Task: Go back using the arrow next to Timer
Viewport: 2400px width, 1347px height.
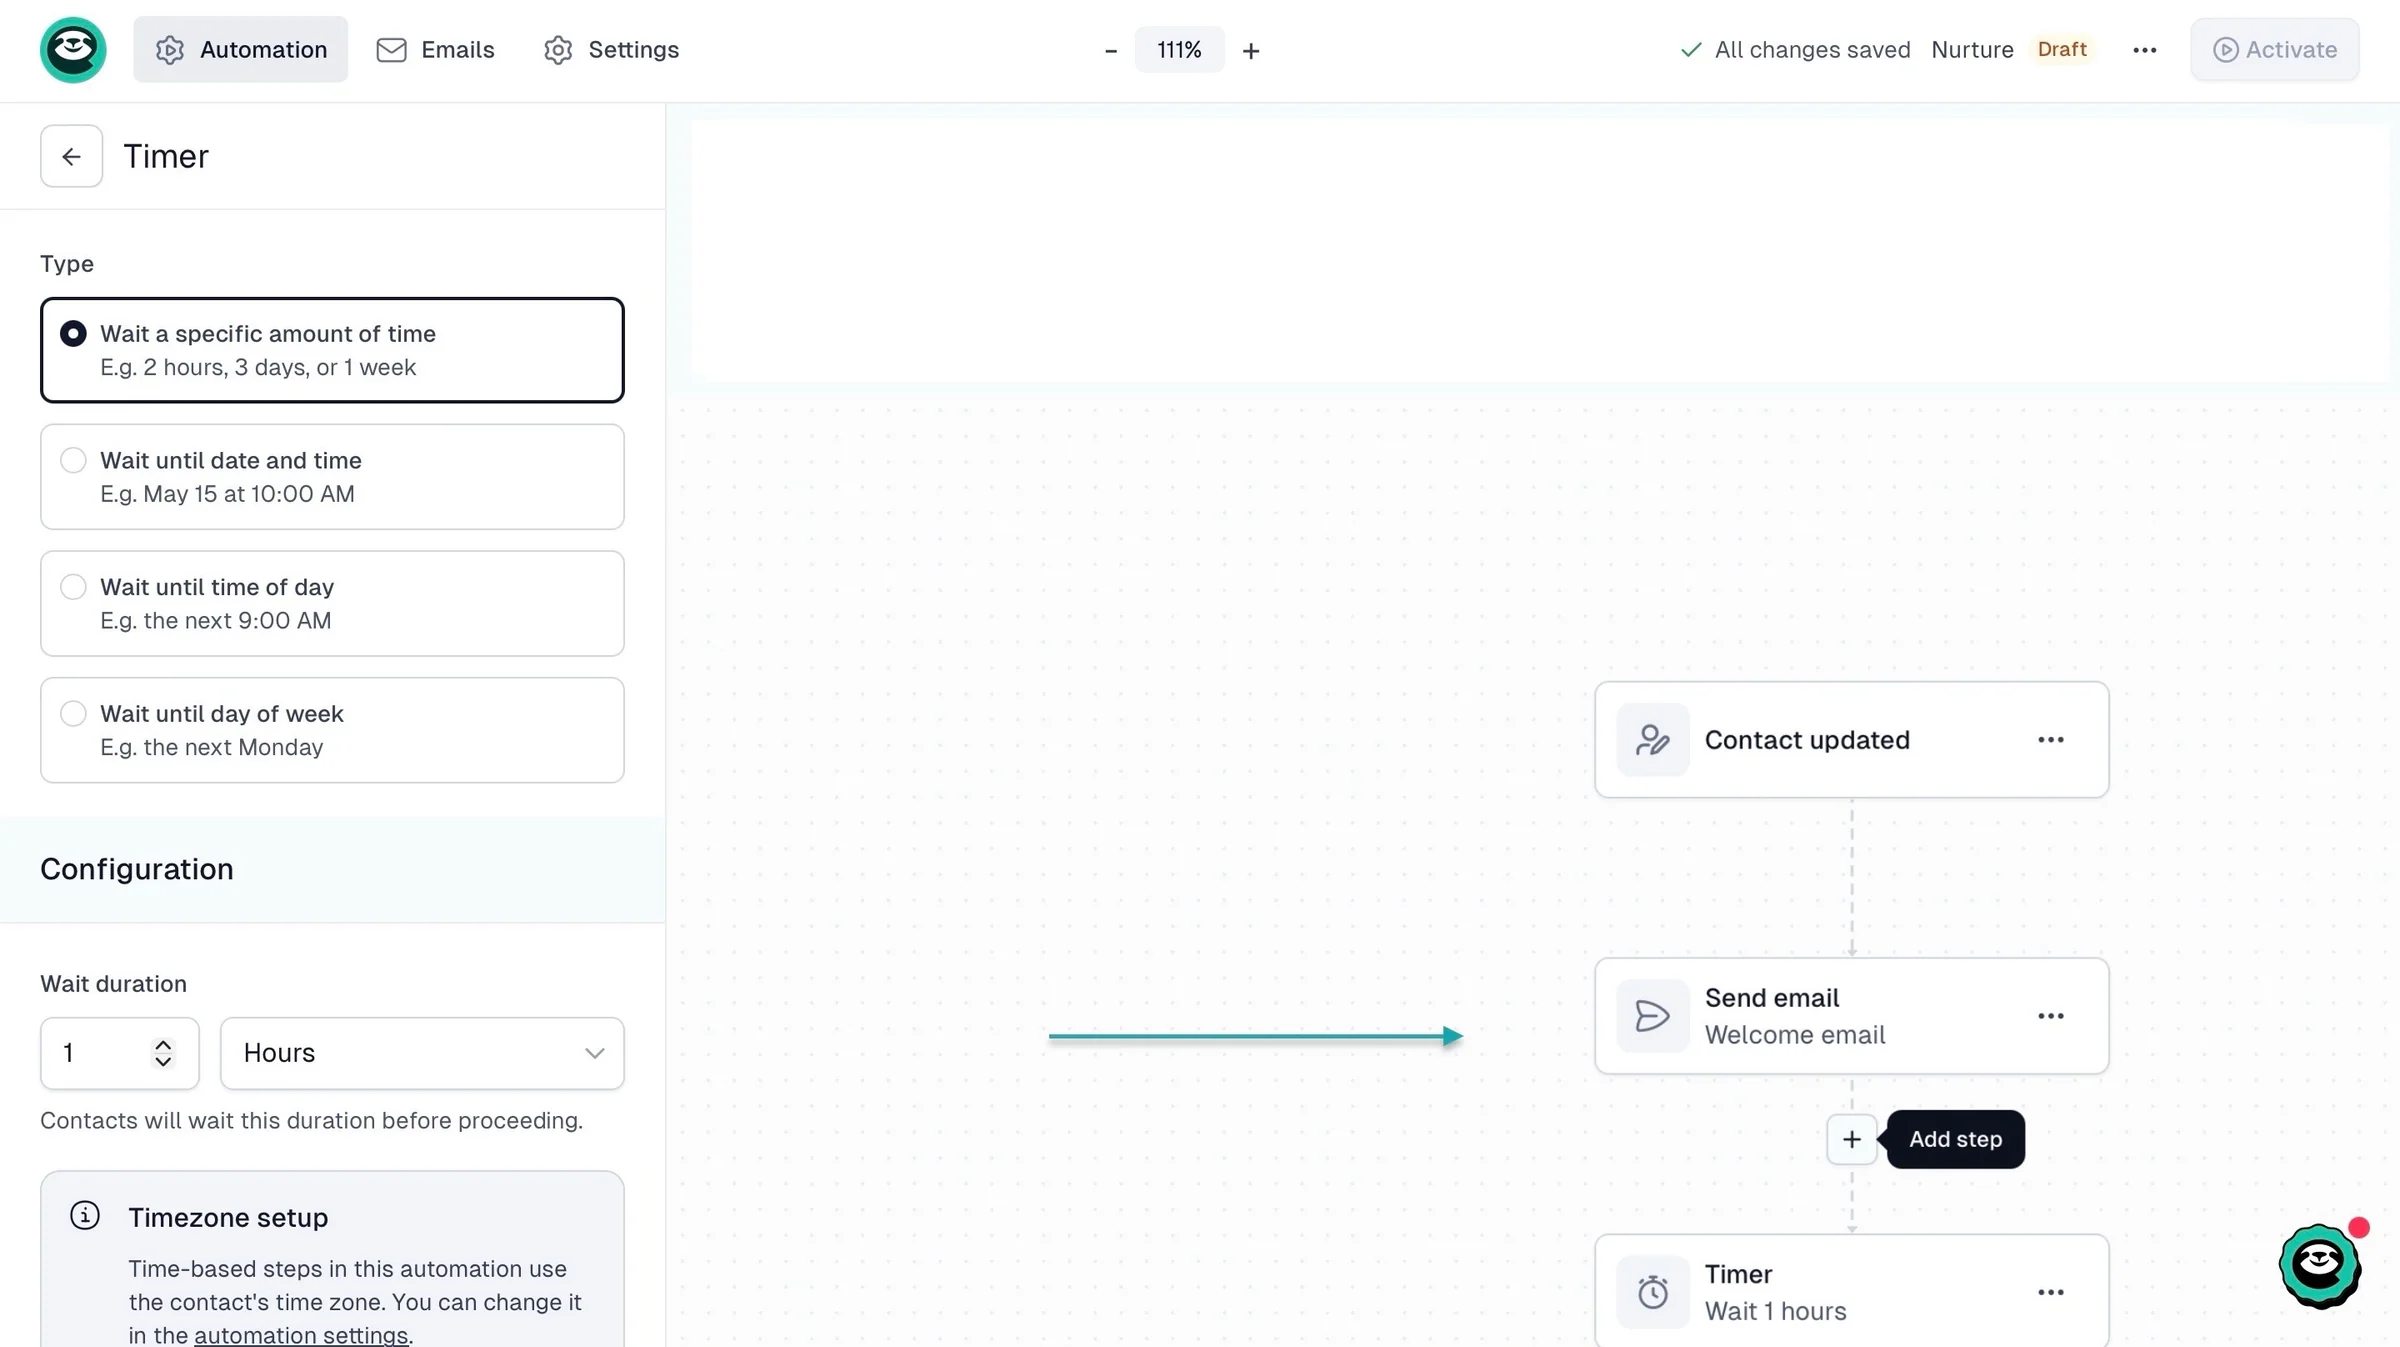Action: [71, 156]
